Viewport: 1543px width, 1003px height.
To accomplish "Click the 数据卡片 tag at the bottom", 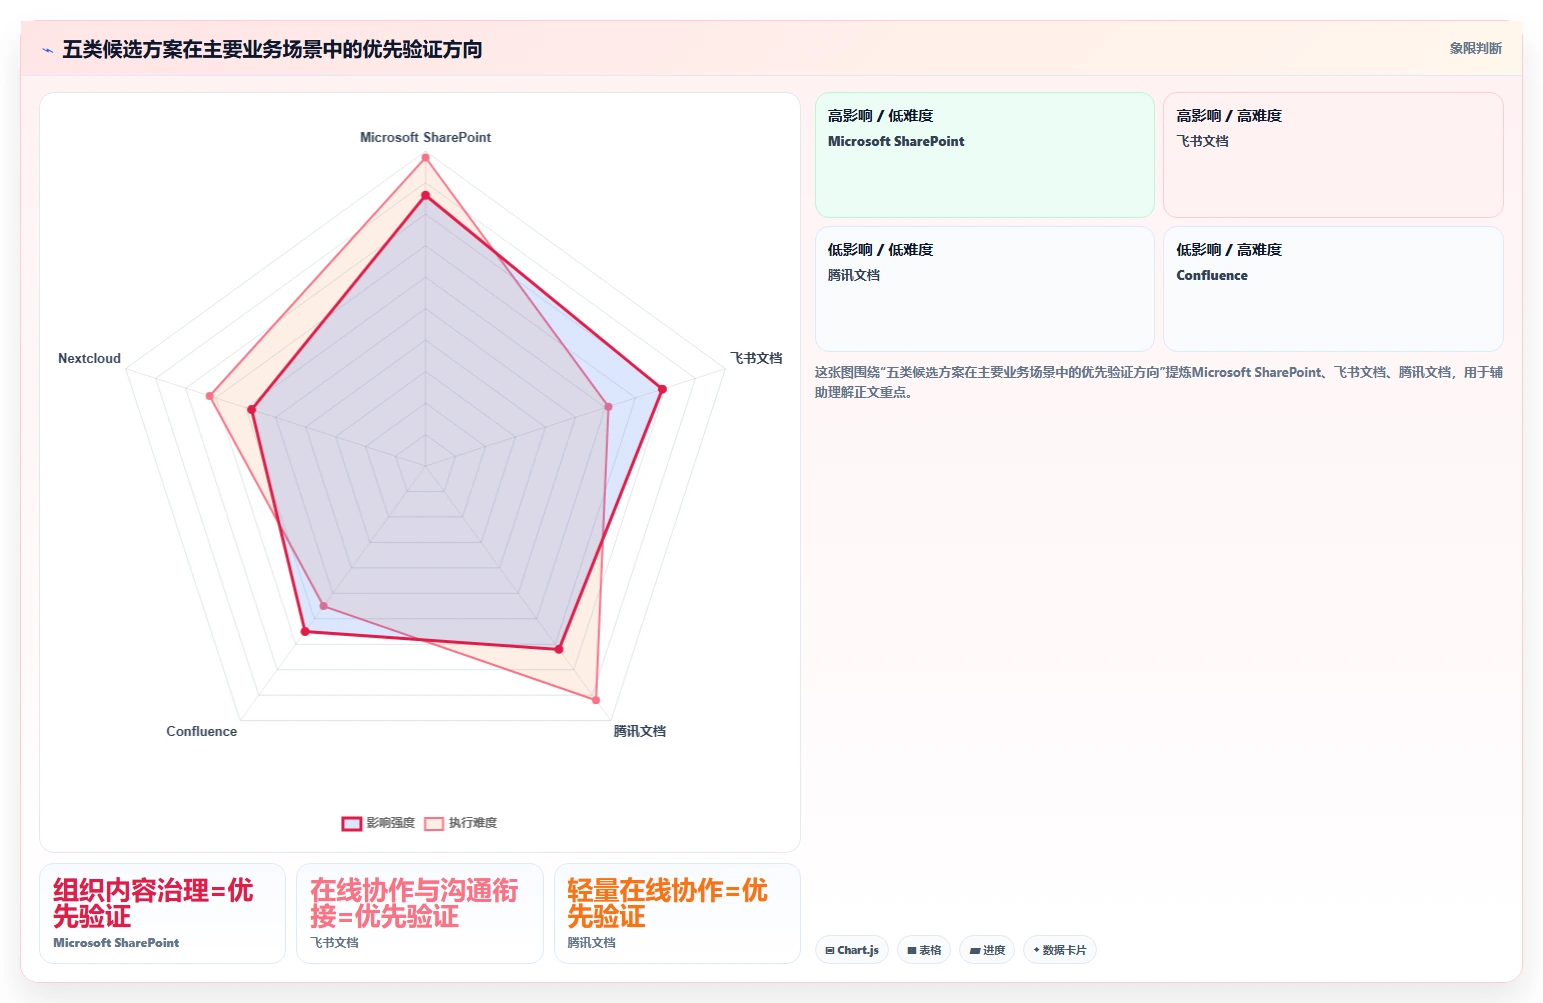I will (1060, 950).
